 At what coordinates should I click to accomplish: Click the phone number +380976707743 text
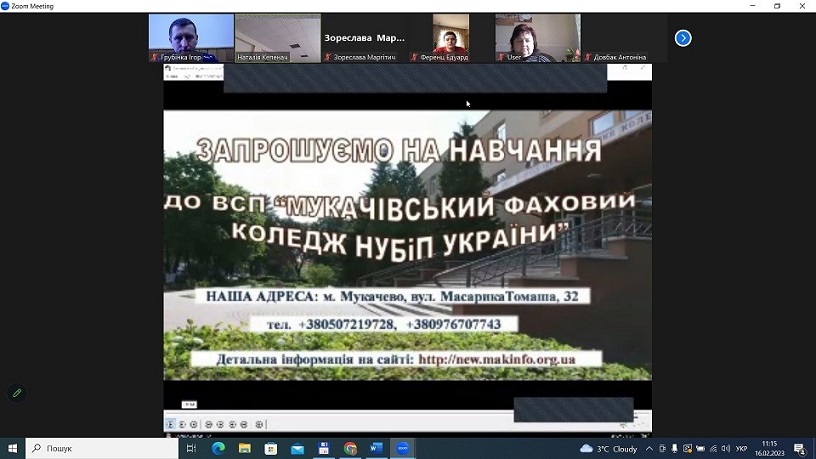coord(453,324)
